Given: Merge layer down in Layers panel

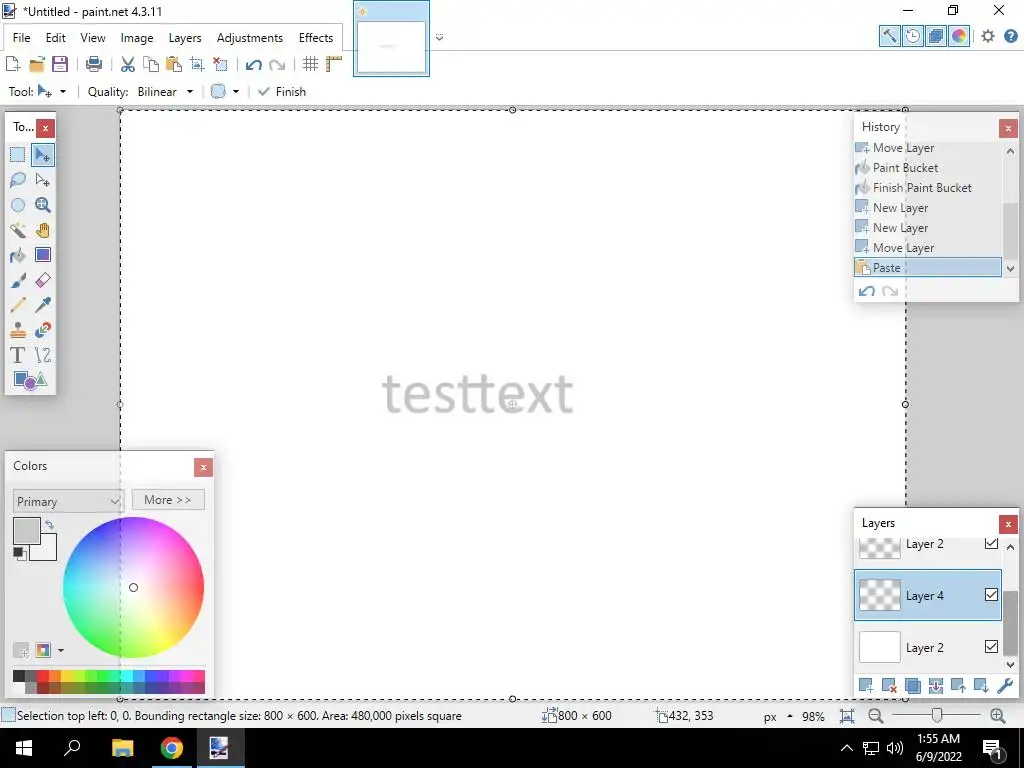Looking at the screenshot, I should (935, 686).
